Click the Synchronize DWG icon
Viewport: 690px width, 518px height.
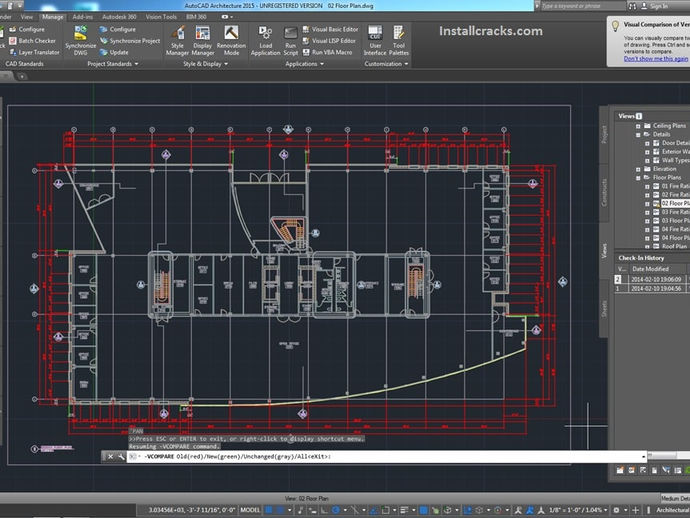coord(81,40)
